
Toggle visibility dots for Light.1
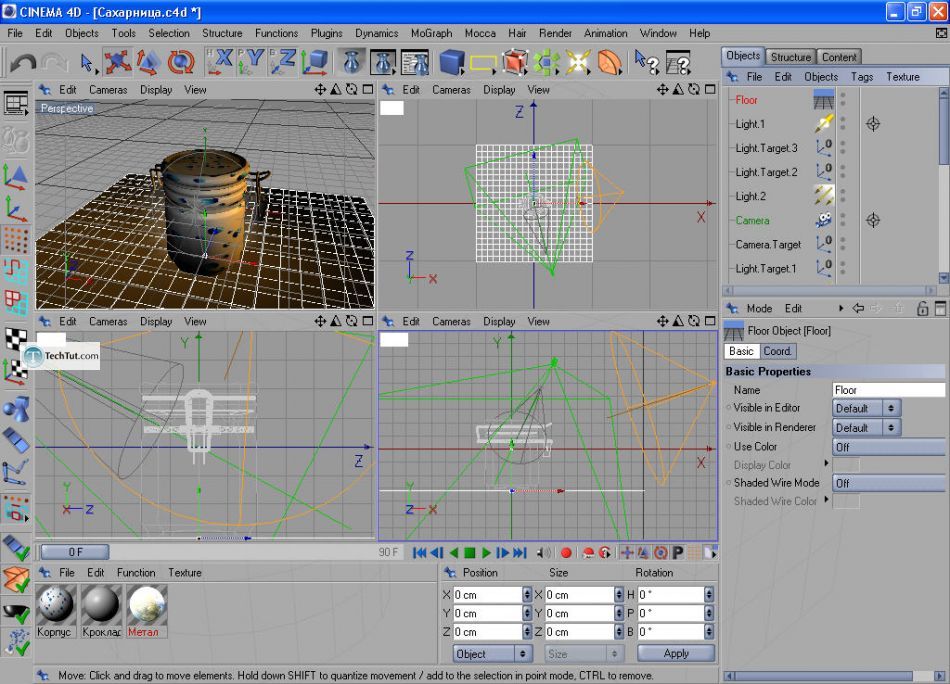(843, 124)
